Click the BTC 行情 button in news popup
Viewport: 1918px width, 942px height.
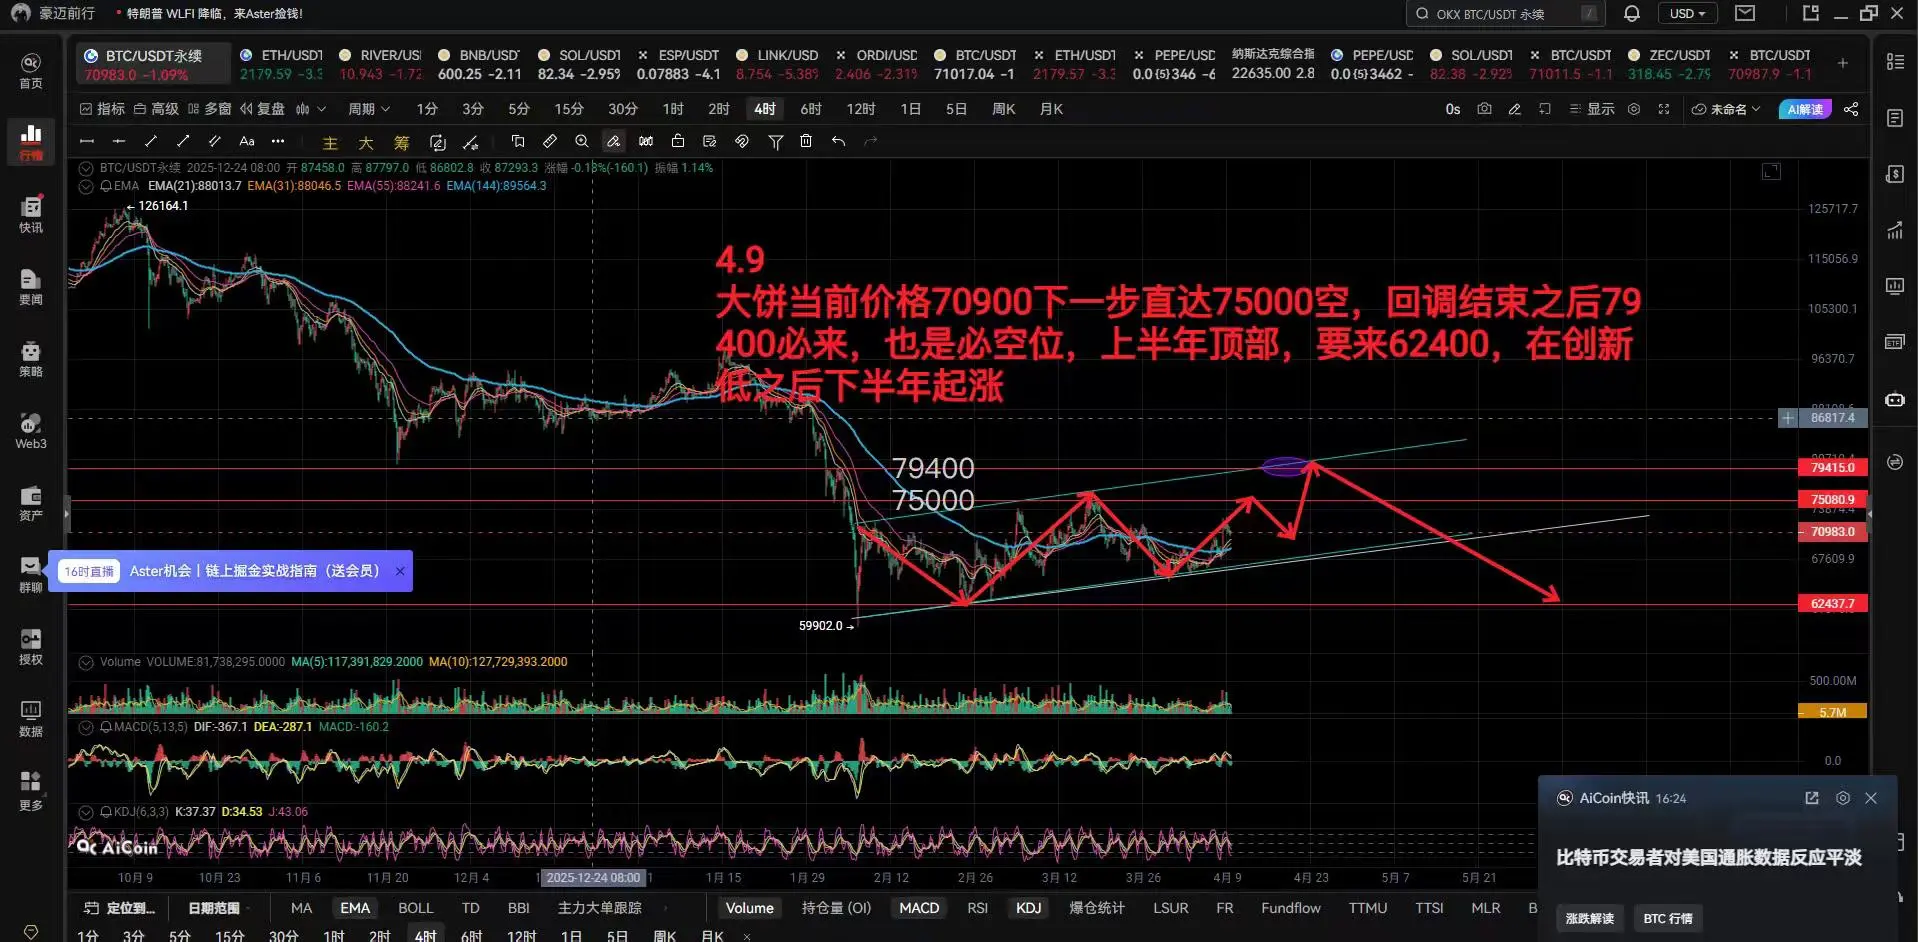(x=1668, y=918)
